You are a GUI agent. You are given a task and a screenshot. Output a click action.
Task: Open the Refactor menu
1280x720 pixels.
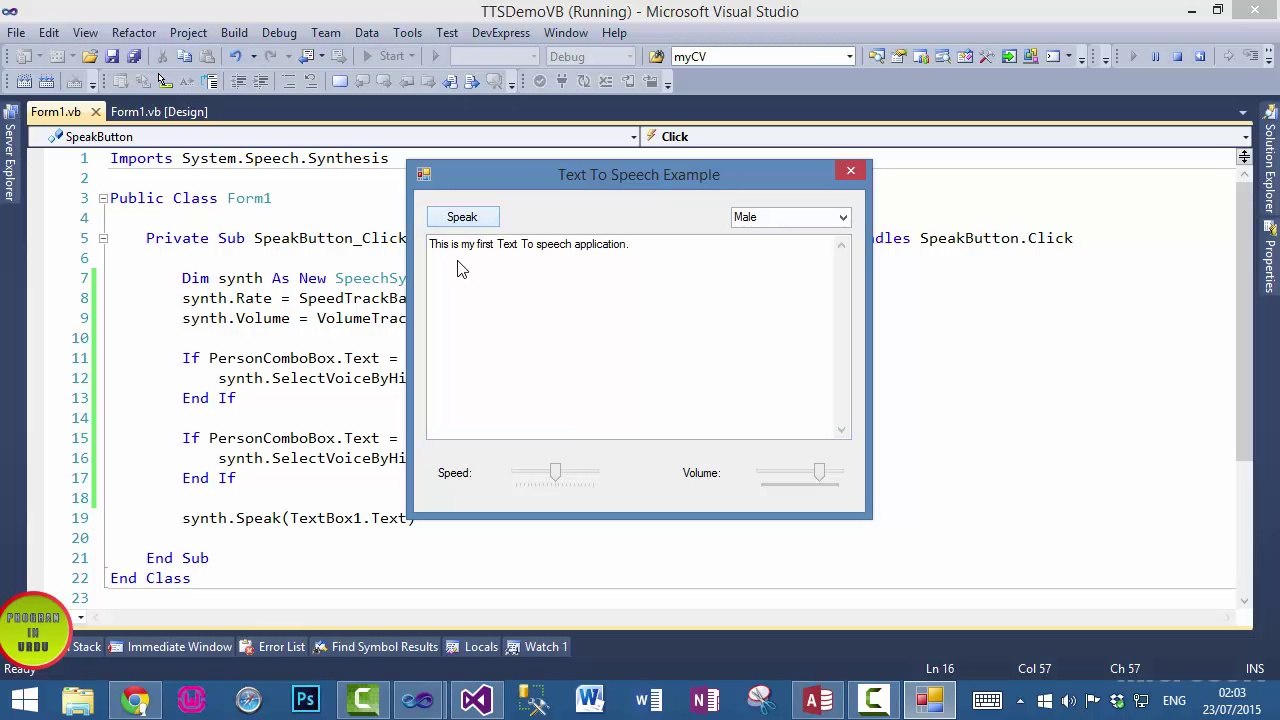coord(133,33)
